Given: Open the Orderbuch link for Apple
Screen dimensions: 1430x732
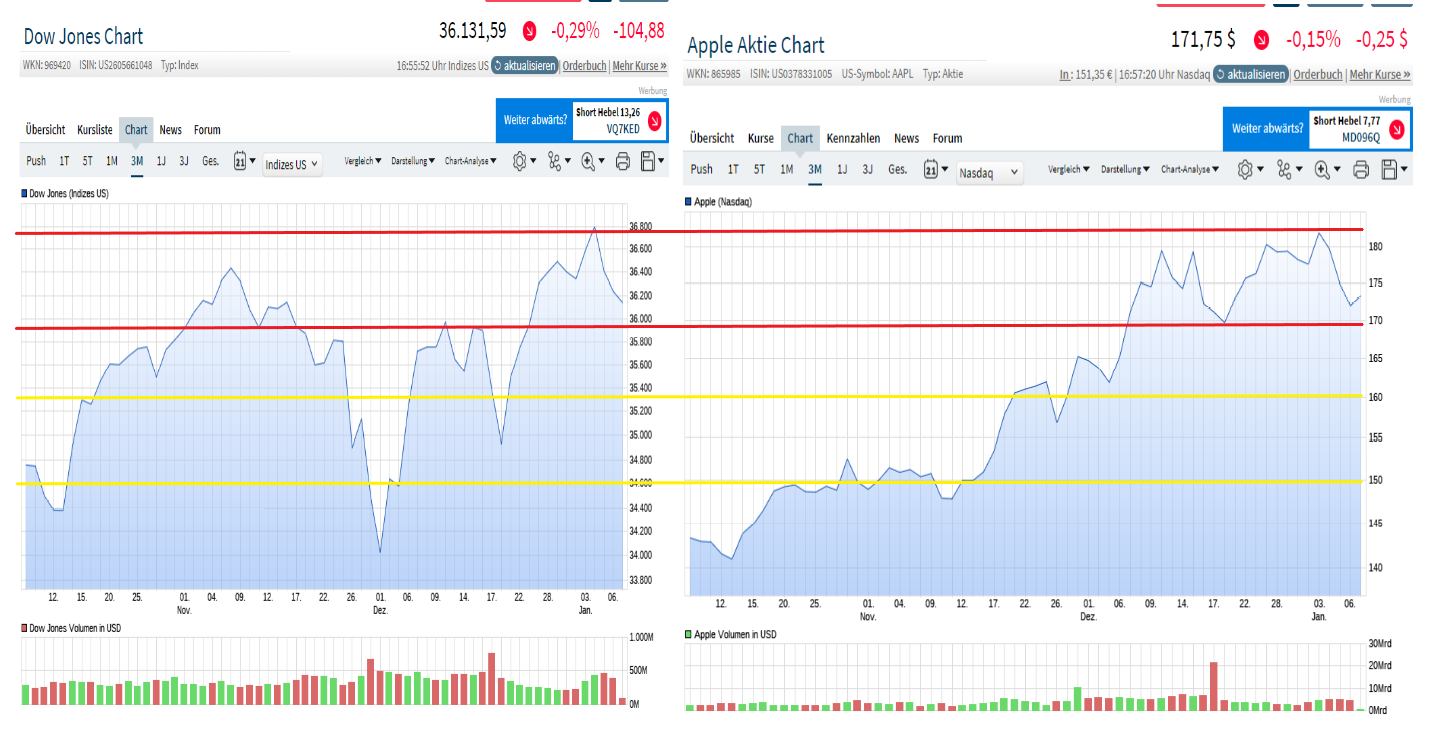Looking at the screenshot, I should (1318, 74).
